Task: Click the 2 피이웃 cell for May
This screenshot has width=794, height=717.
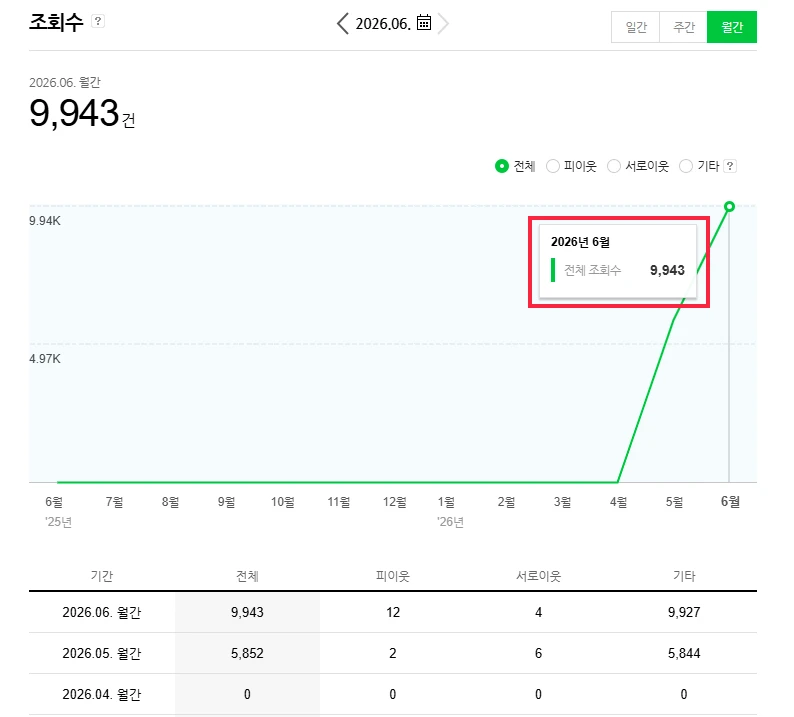Action: click(x=392, y=653)
